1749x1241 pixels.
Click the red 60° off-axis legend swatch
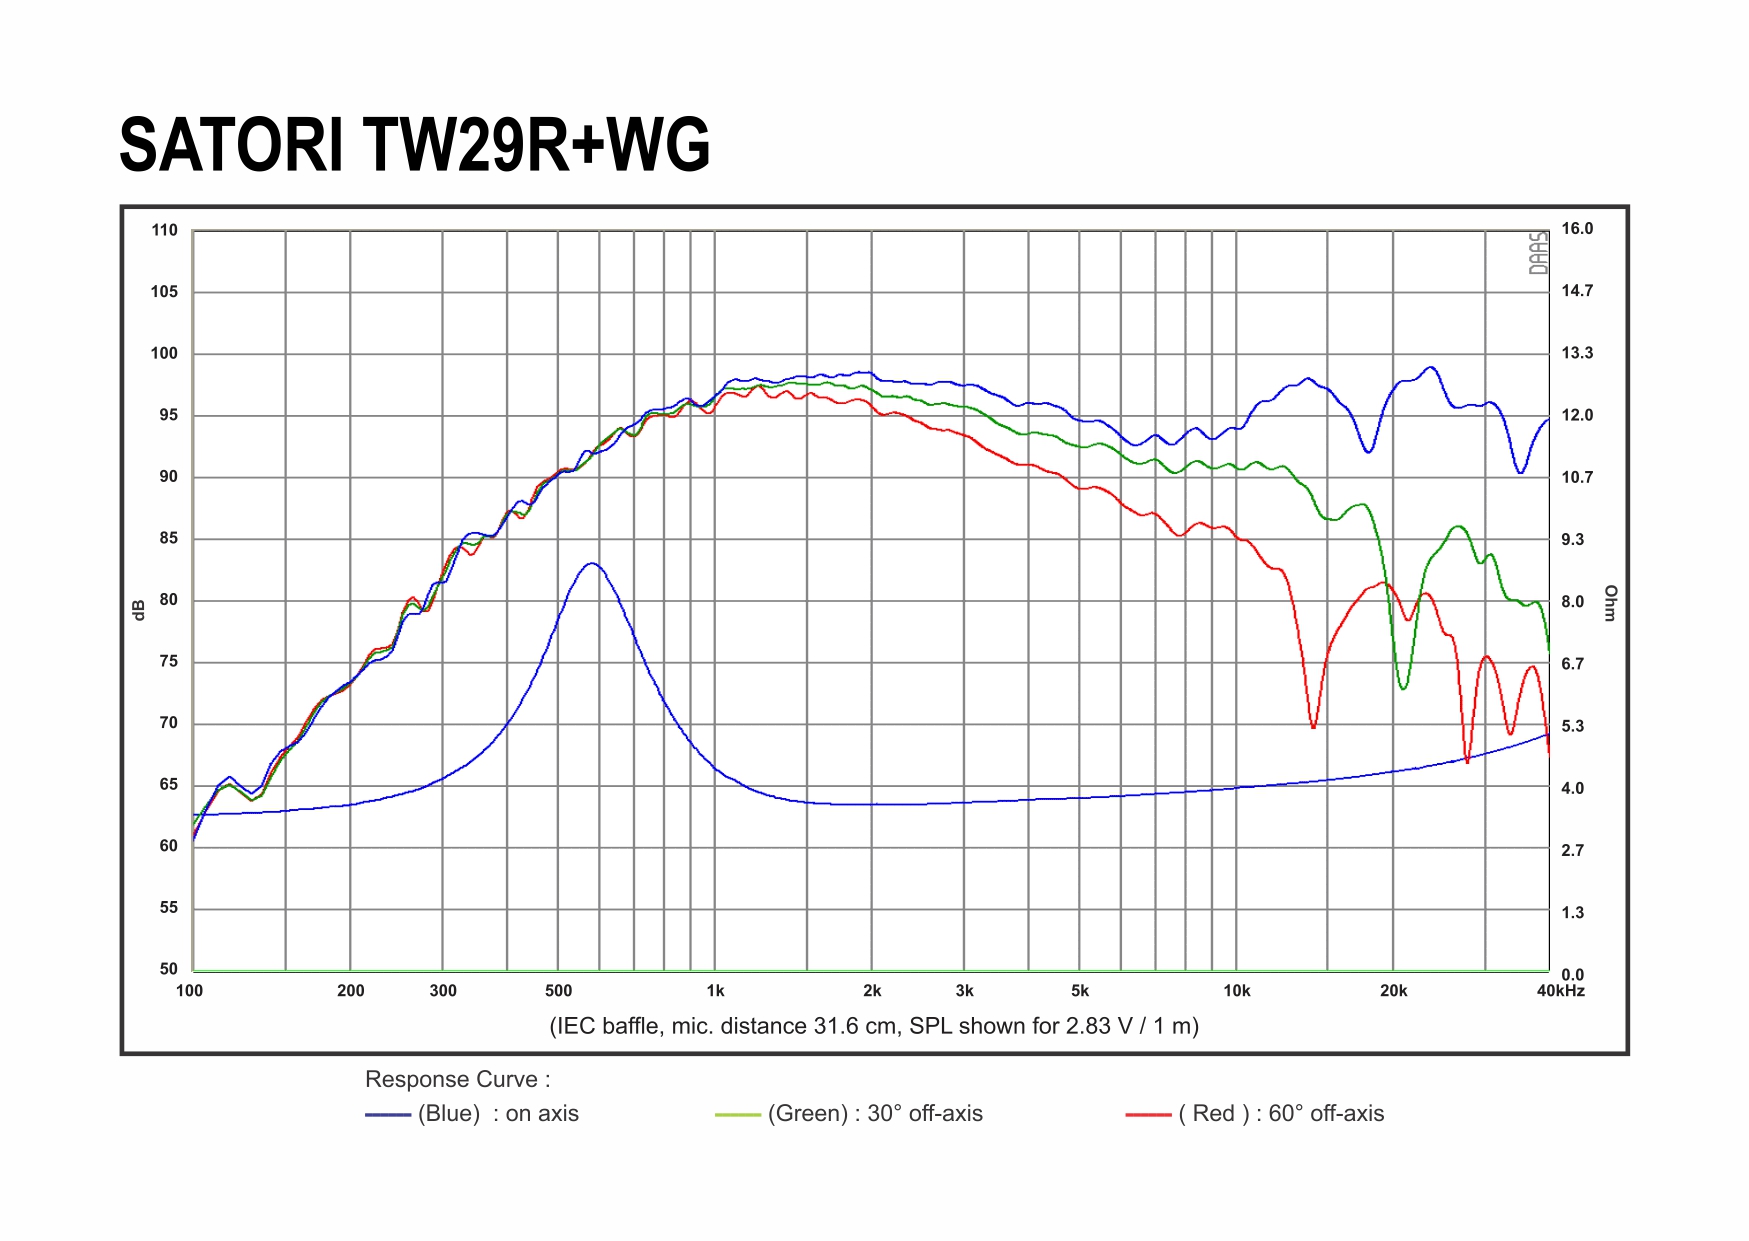(x=1148, y=1115)
